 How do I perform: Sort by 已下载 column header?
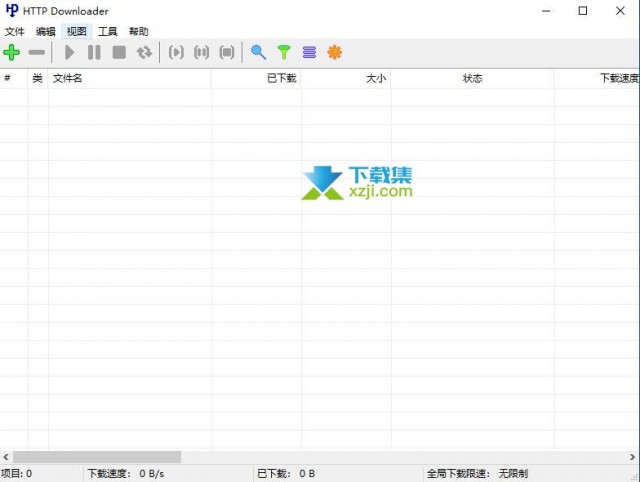coord(256,78)
